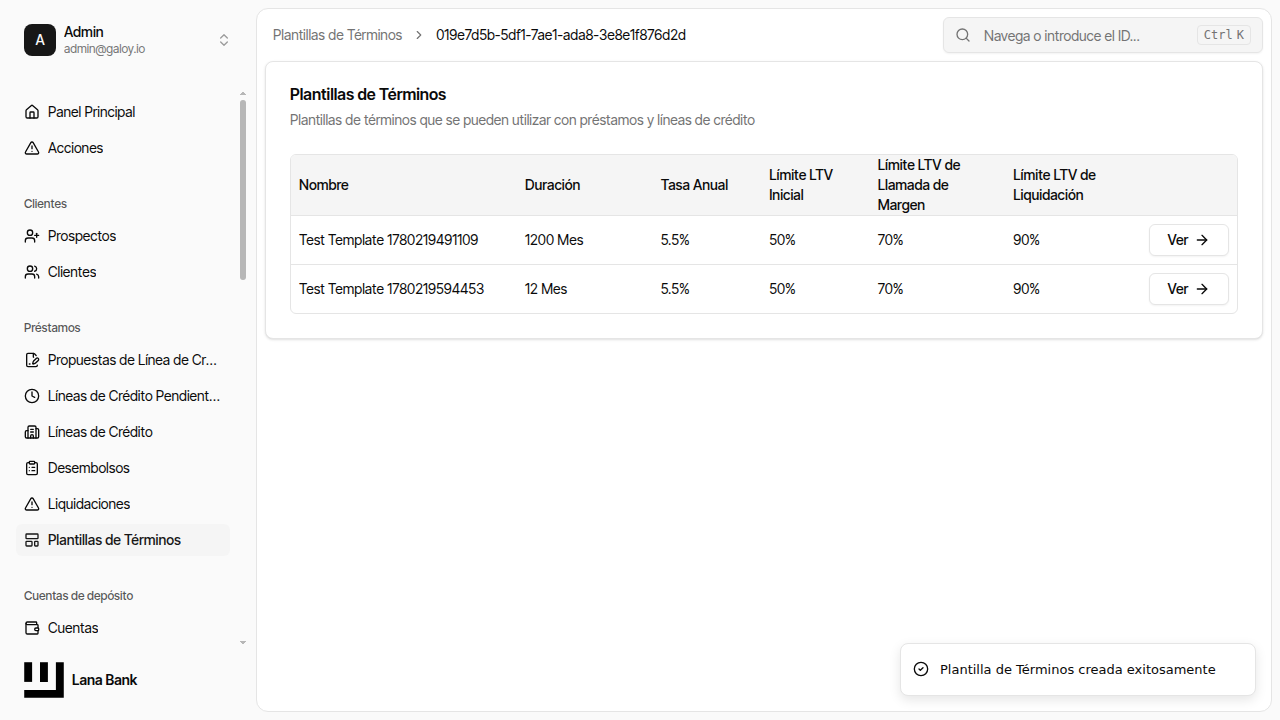Click Test Template 1780219594453 name cell
1280x720 pixels.
[x=391, y=289]
